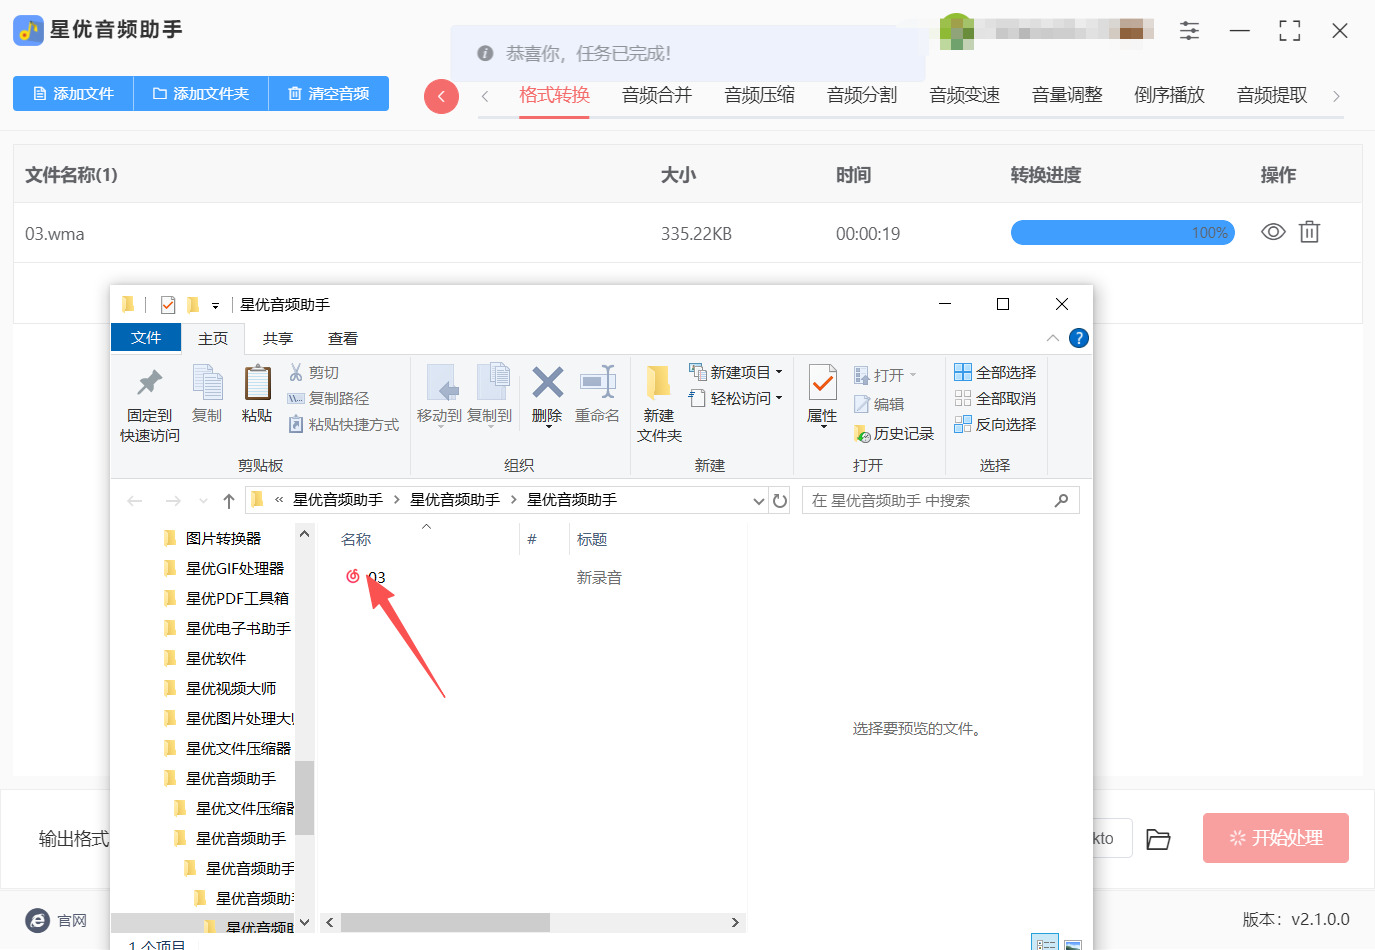Open the 文件 tab in Explorer
This screenshot has height=950, width=1375.
tap(146, 338)
